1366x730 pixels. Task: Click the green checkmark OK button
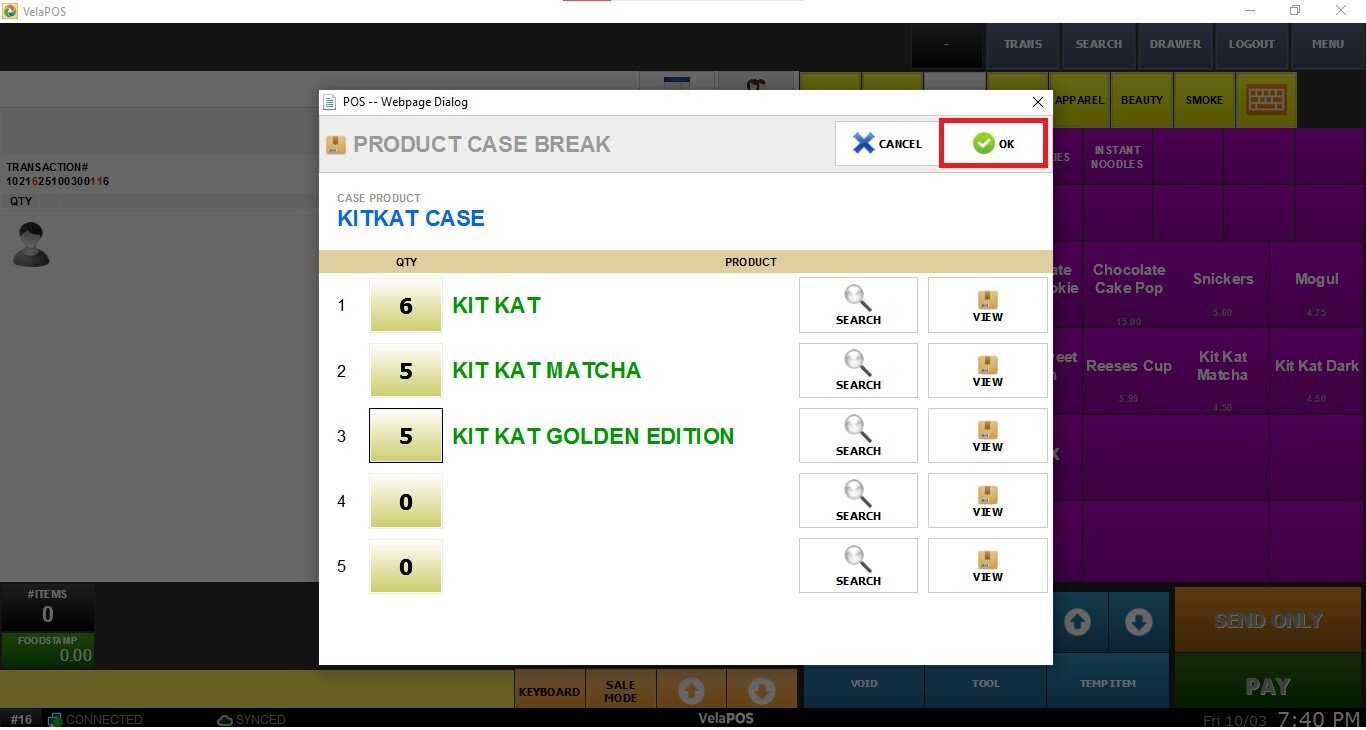993,144
